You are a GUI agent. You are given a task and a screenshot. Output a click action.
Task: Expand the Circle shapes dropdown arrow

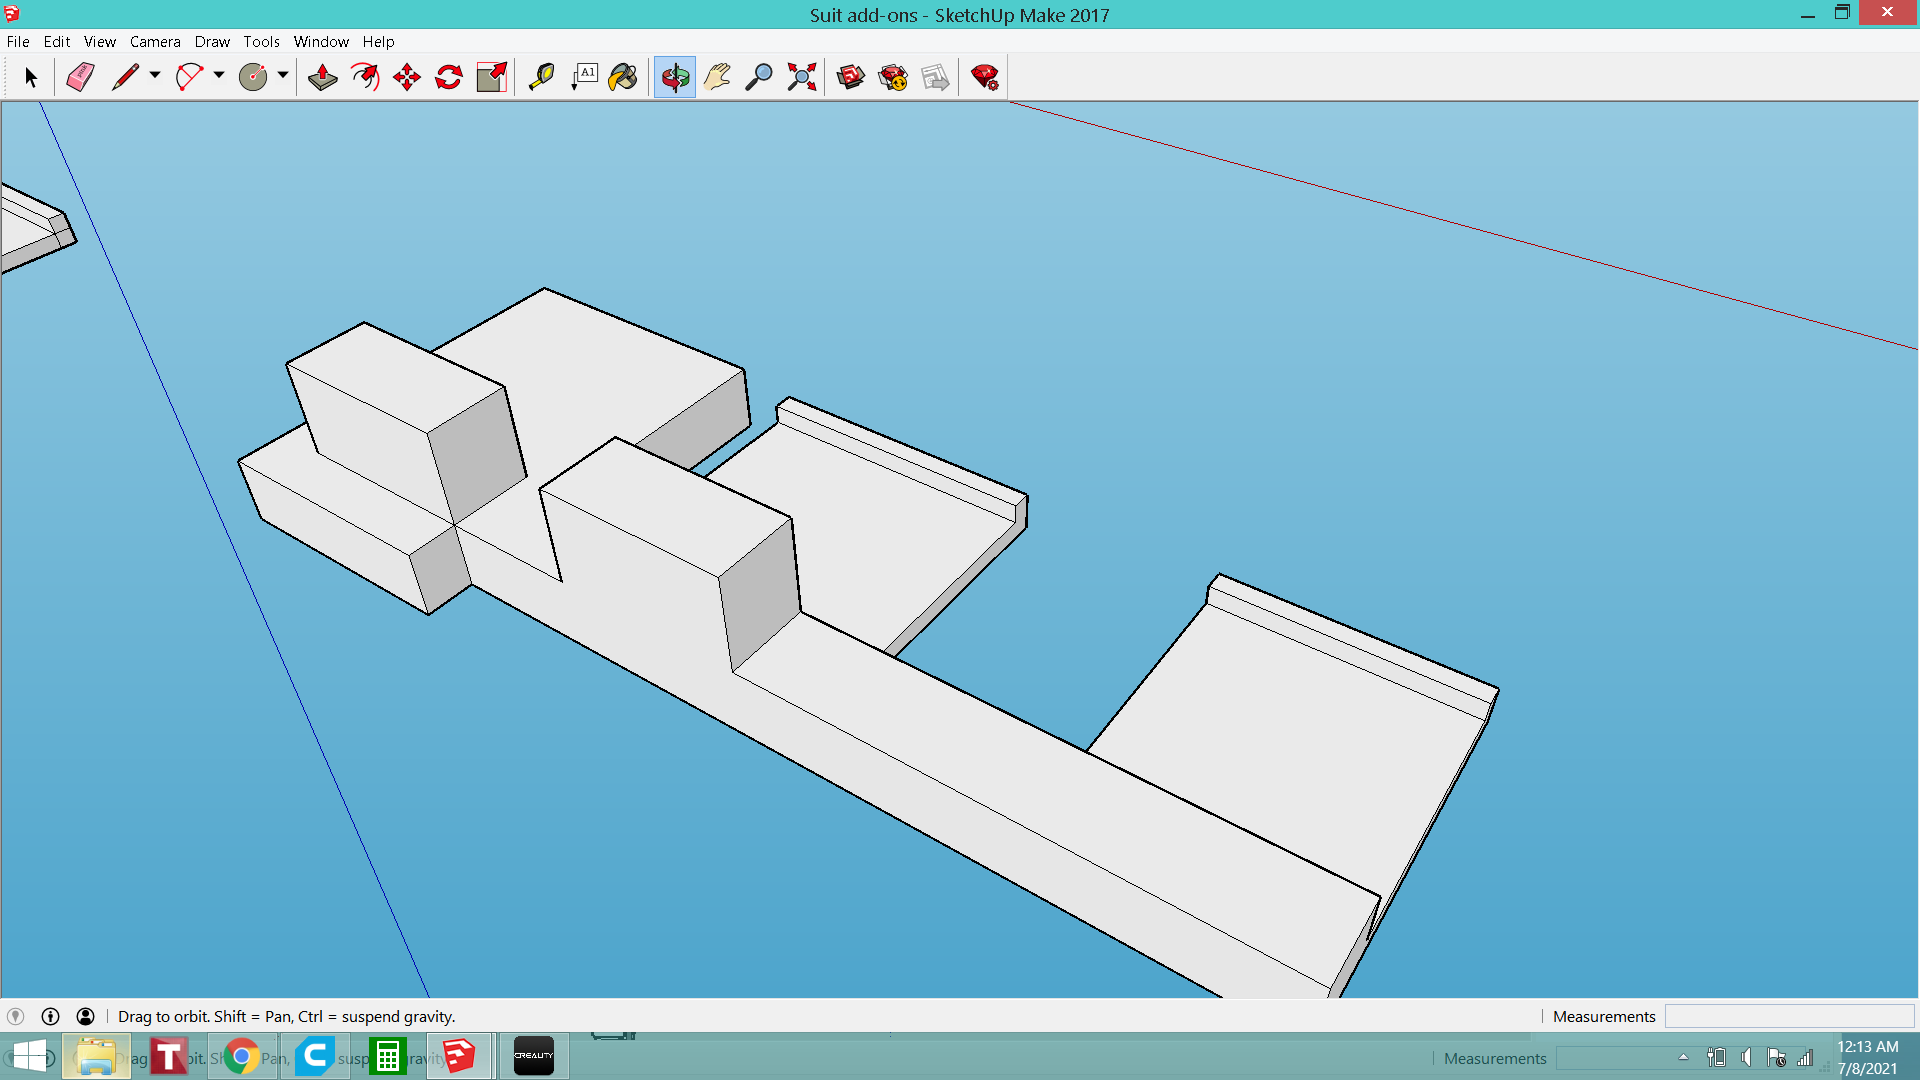tap(283, 75)
